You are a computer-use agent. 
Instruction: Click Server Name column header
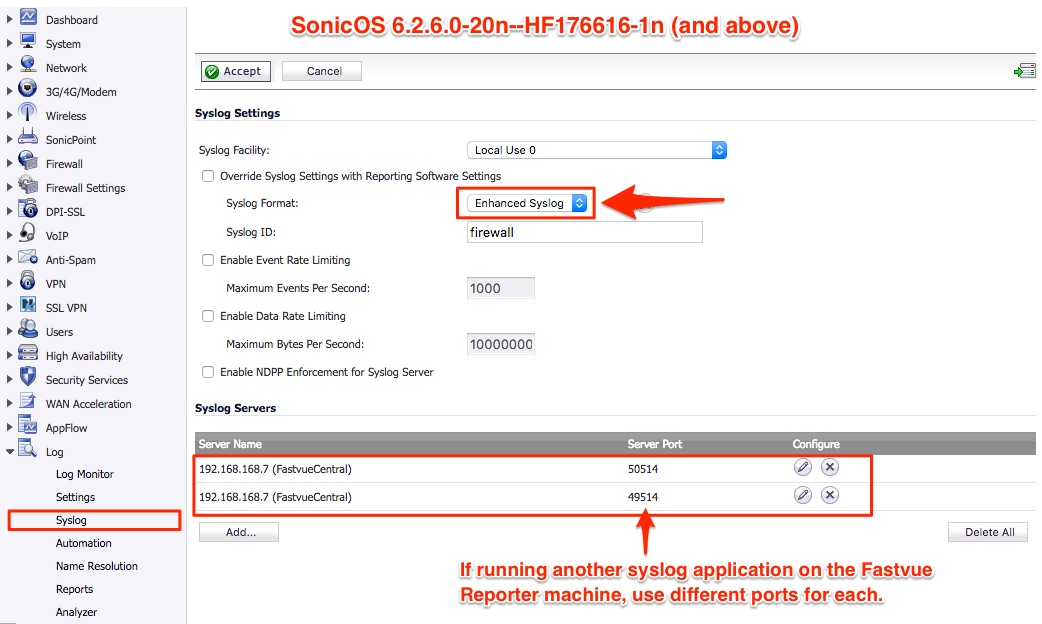point(230,444)
